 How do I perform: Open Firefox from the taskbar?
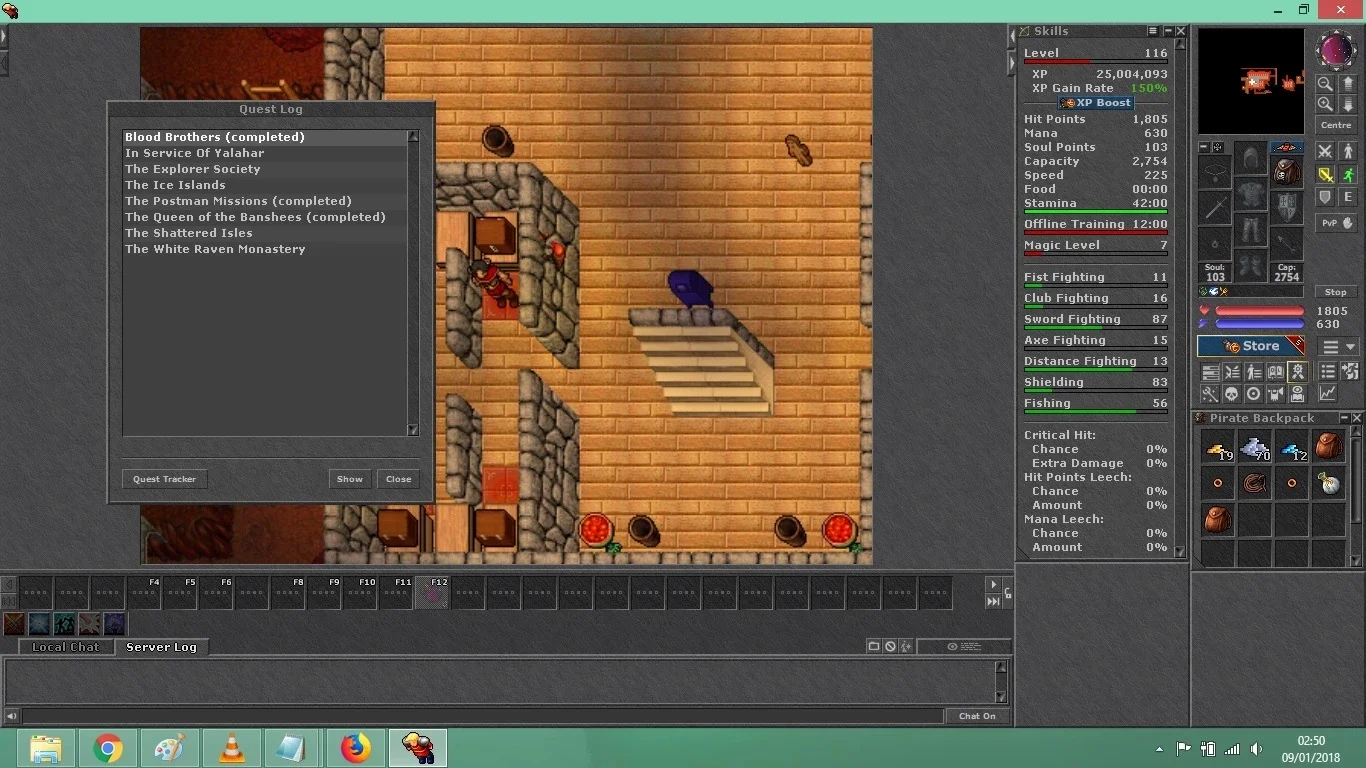tap(355, 748)
